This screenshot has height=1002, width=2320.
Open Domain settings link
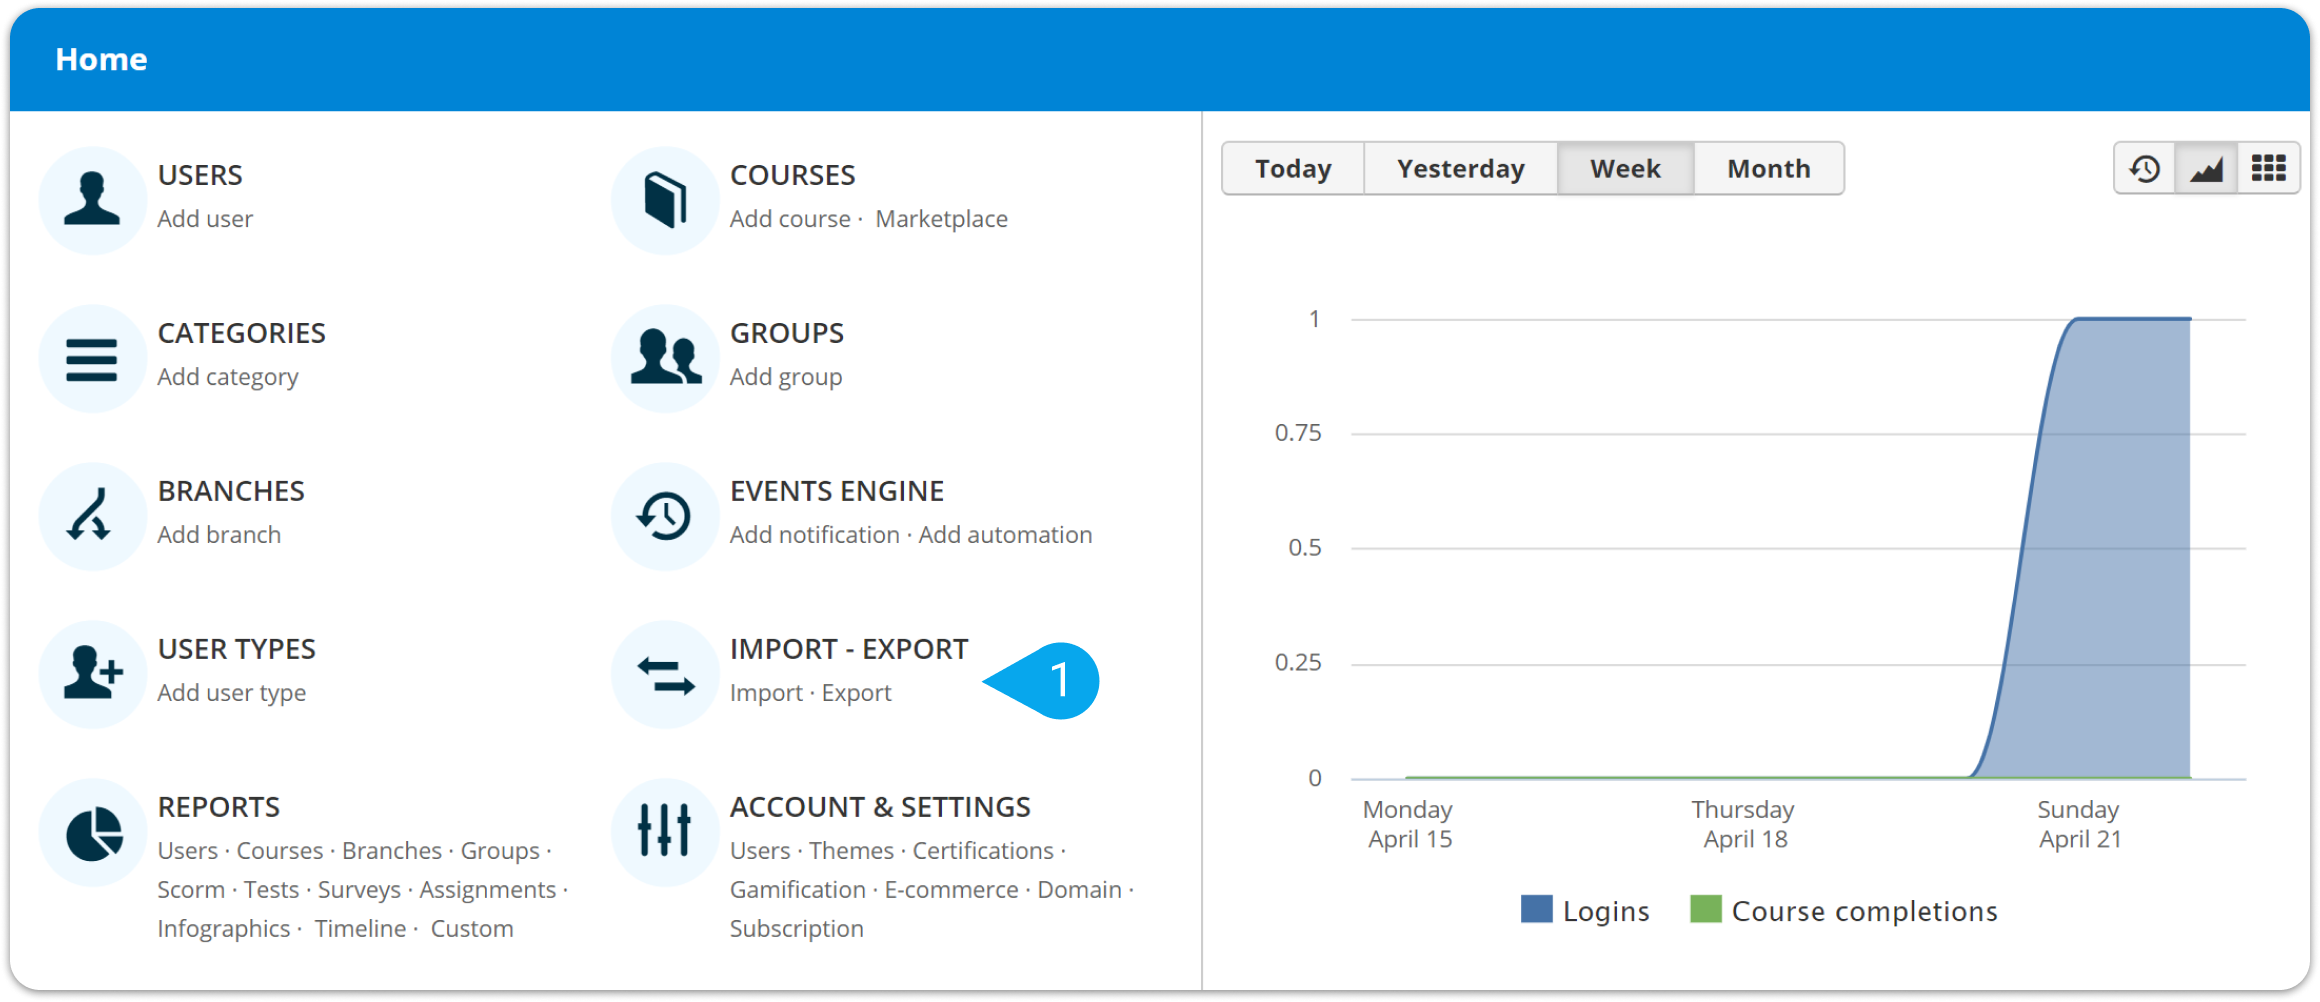(x=1080, y=890)
